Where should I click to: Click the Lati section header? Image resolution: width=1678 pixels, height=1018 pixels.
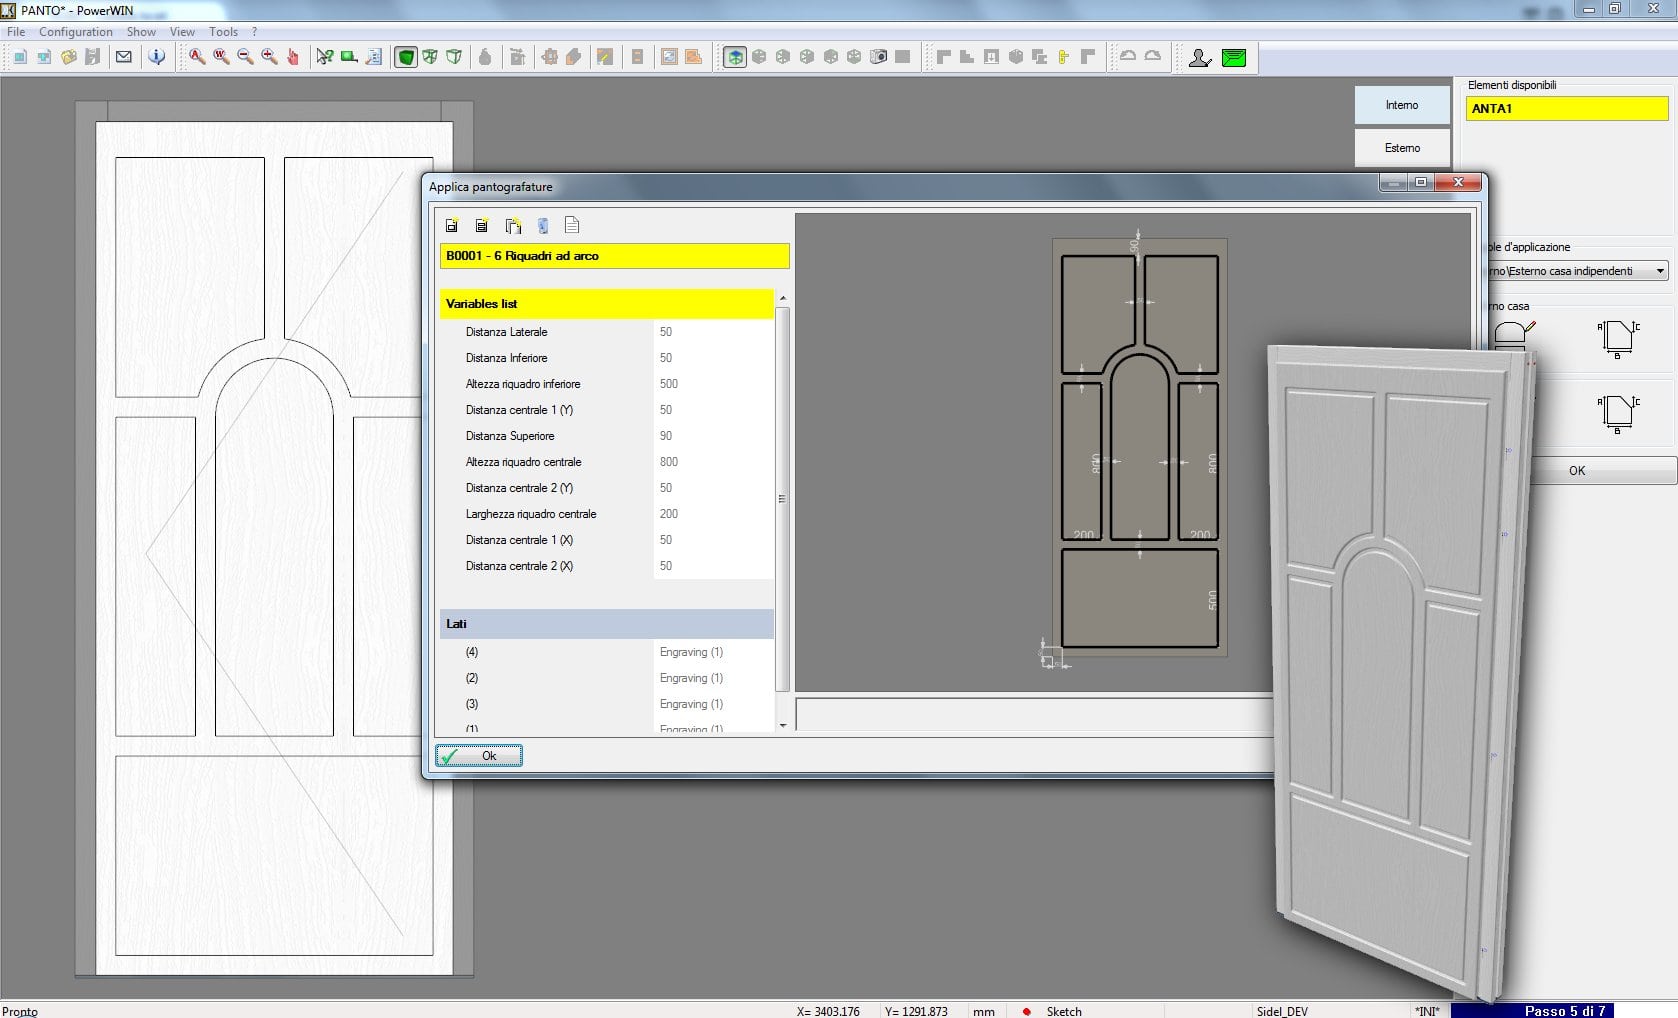pyautogui.click(x=606, y=624)
